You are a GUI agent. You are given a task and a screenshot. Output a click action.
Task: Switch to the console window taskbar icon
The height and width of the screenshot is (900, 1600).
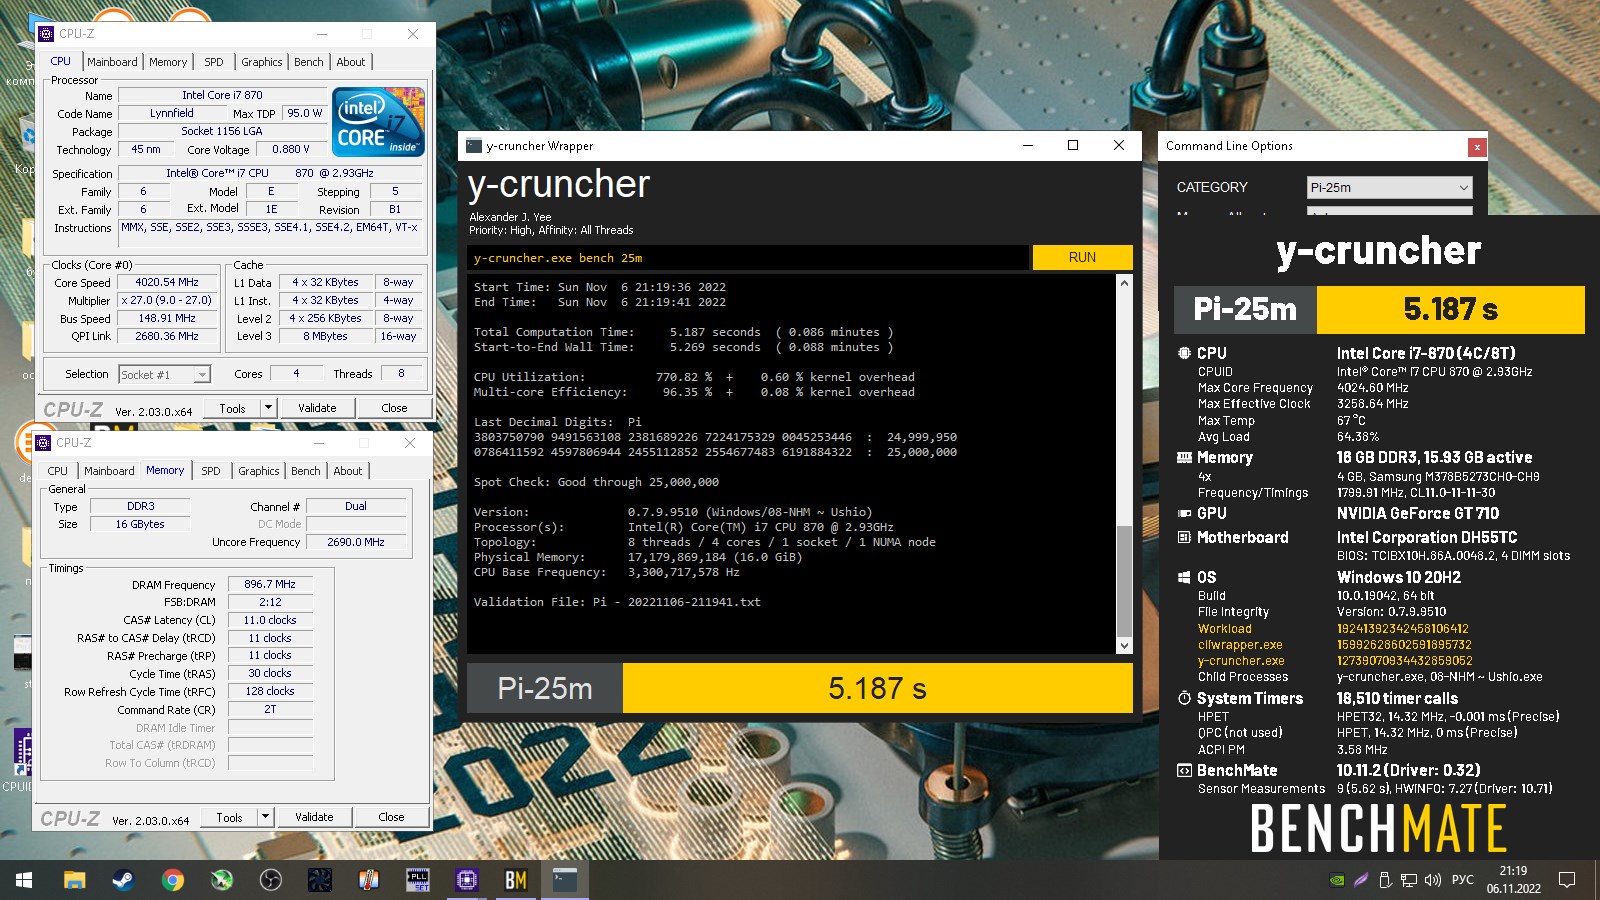point(564,880)
